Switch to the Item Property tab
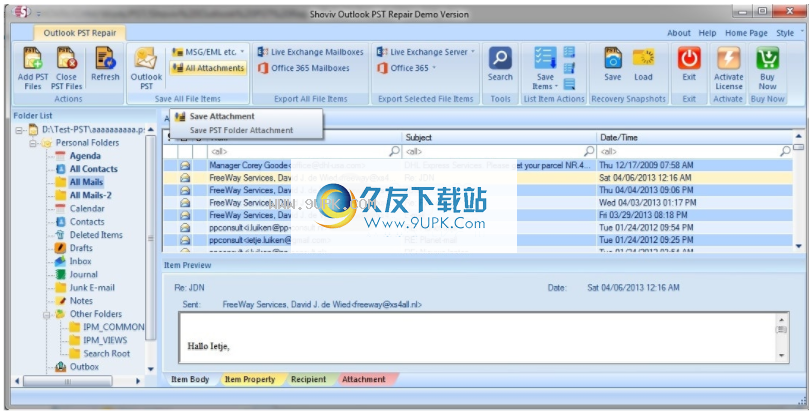 [x=250, y=379]
